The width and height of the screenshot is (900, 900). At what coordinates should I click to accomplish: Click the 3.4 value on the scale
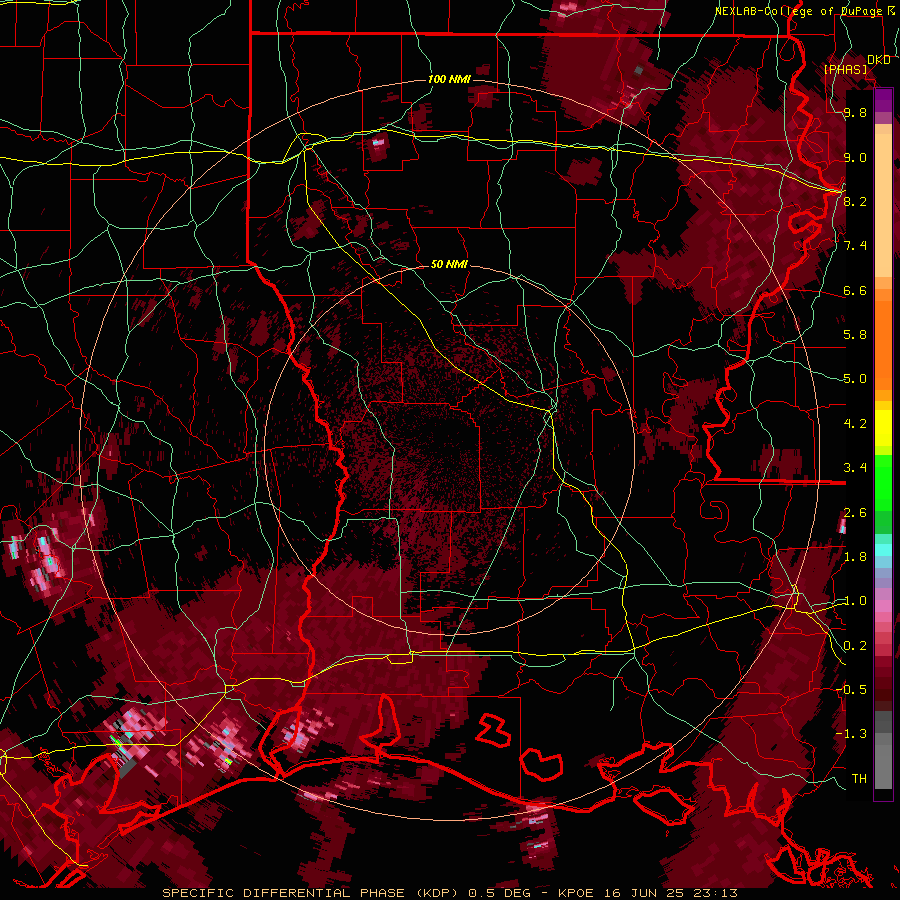click(x=855, y=468)
